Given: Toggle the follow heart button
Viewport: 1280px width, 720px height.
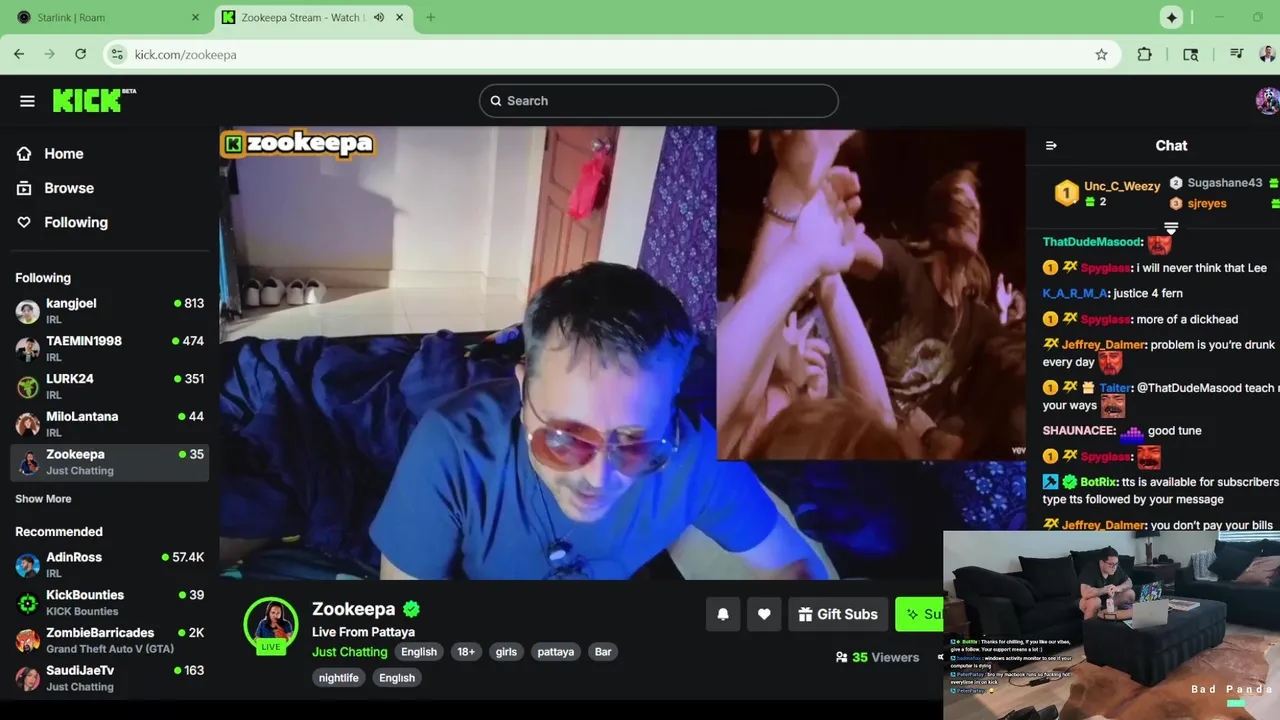Looking at the screenshot, I should click(x=764, y=614).
